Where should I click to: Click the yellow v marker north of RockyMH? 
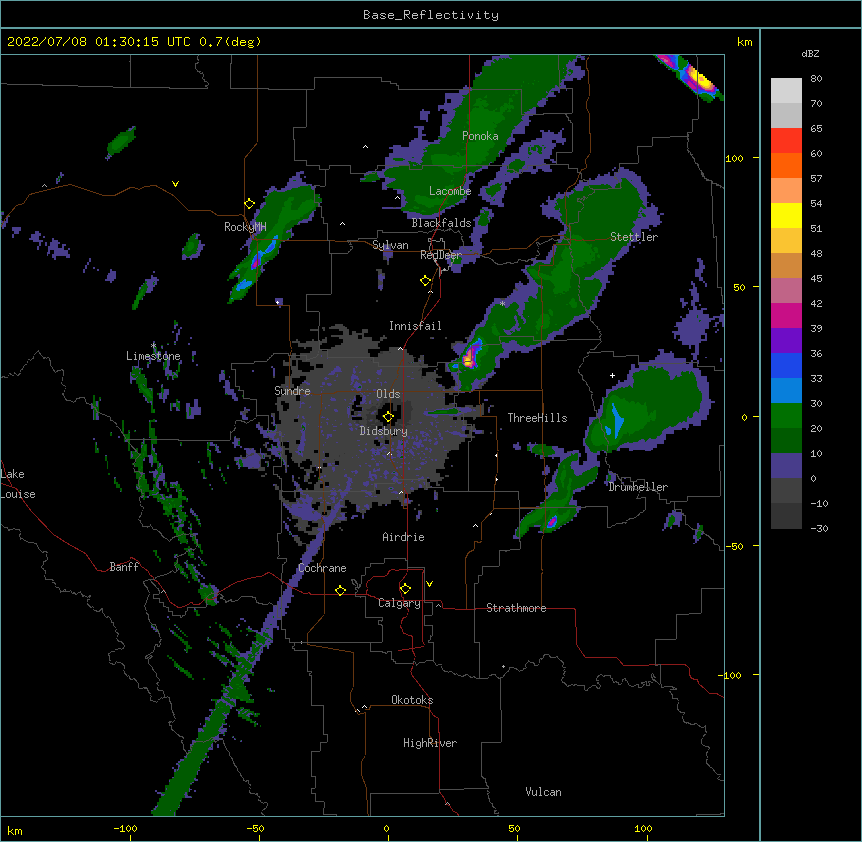point(175,184)
